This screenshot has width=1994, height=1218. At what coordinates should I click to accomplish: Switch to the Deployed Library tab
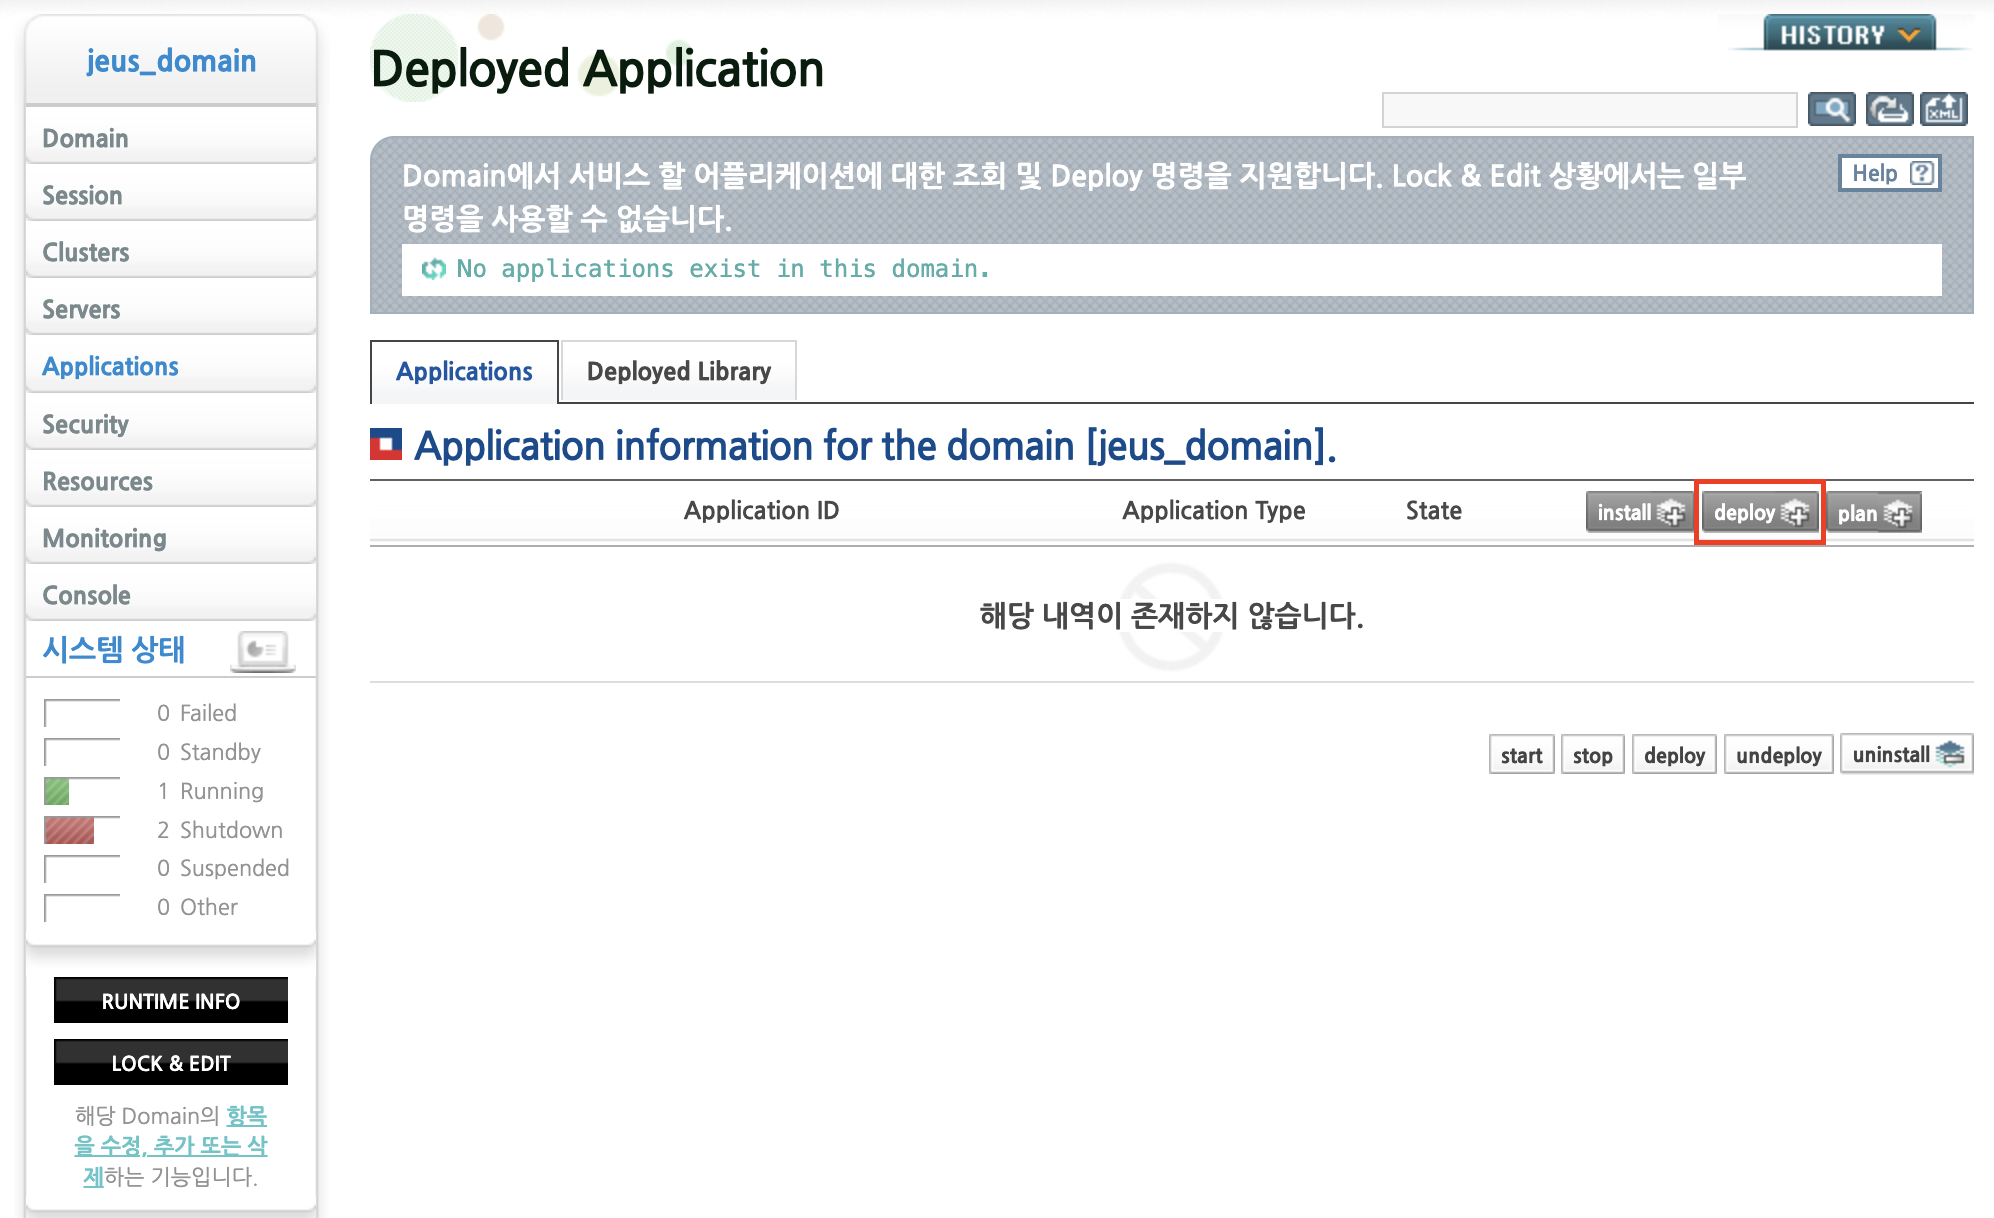678,371
